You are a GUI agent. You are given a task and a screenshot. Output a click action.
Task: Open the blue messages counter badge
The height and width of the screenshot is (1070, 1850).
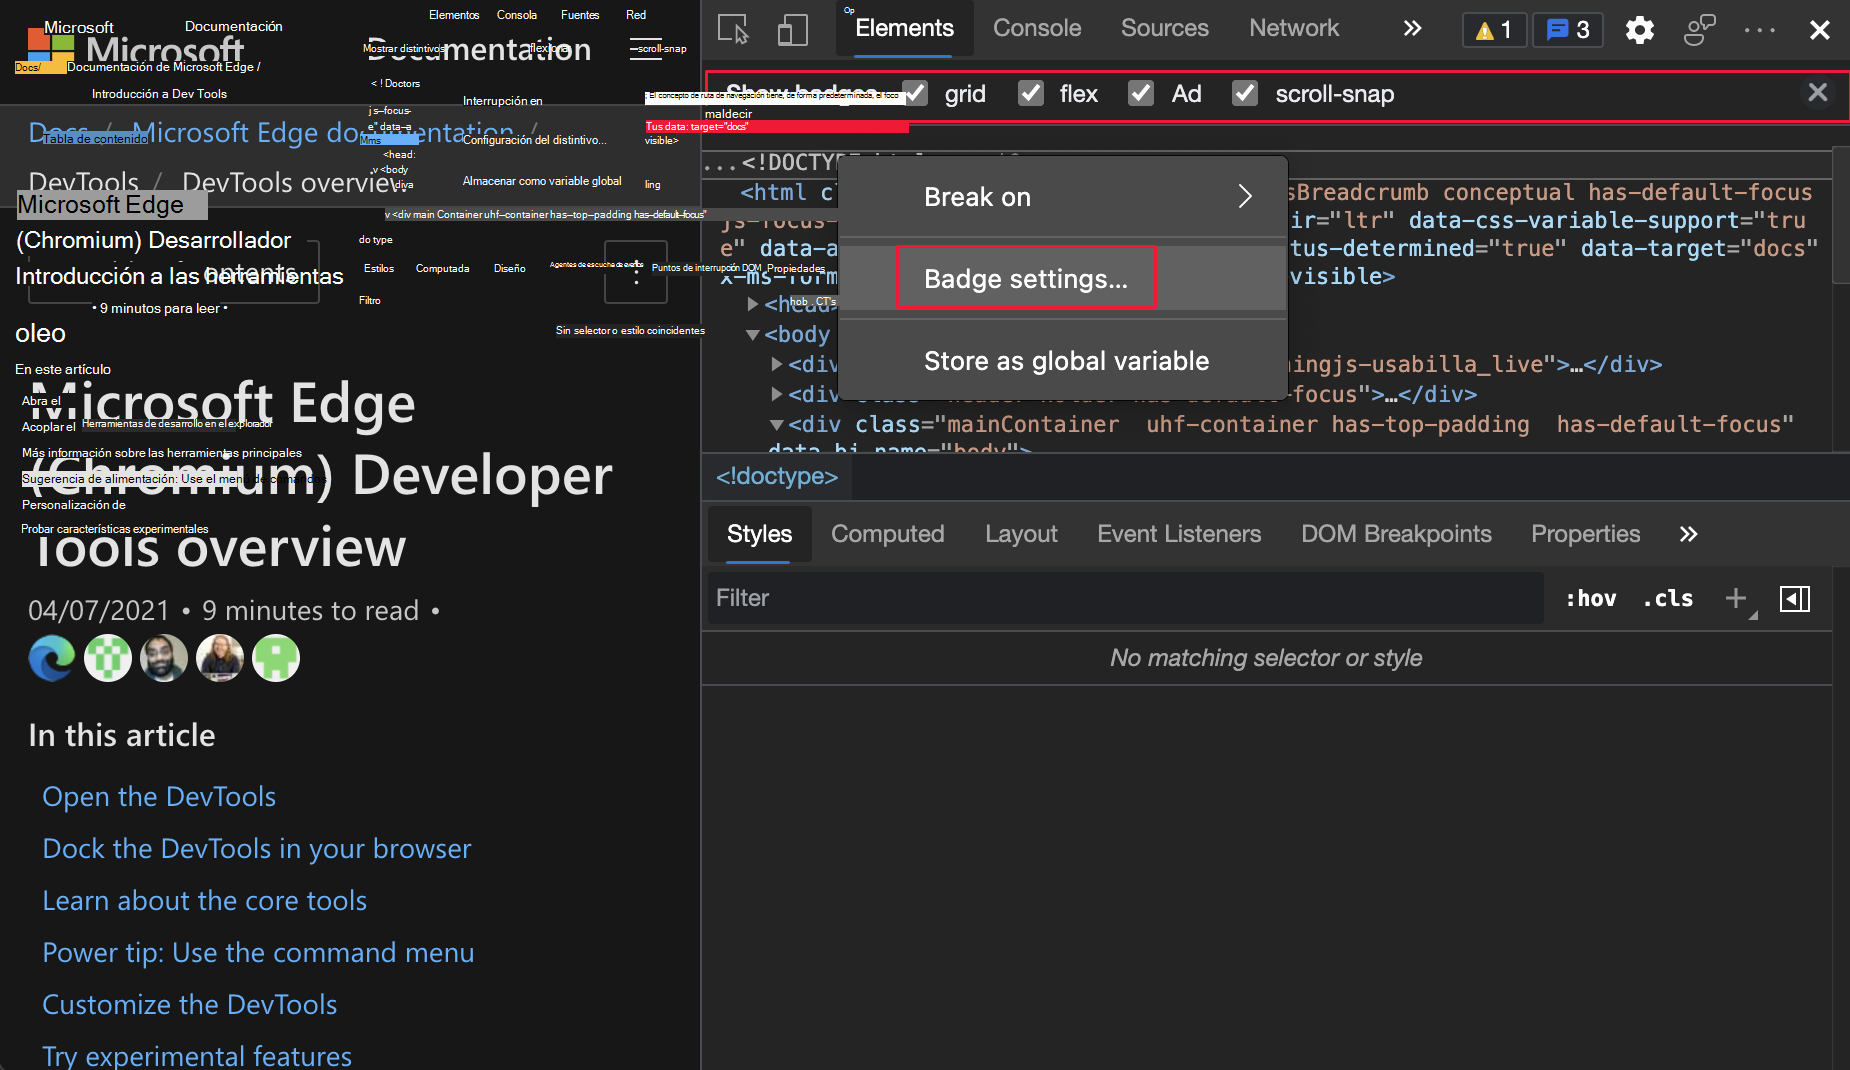pyautogui.click(x=1567, y=30)
